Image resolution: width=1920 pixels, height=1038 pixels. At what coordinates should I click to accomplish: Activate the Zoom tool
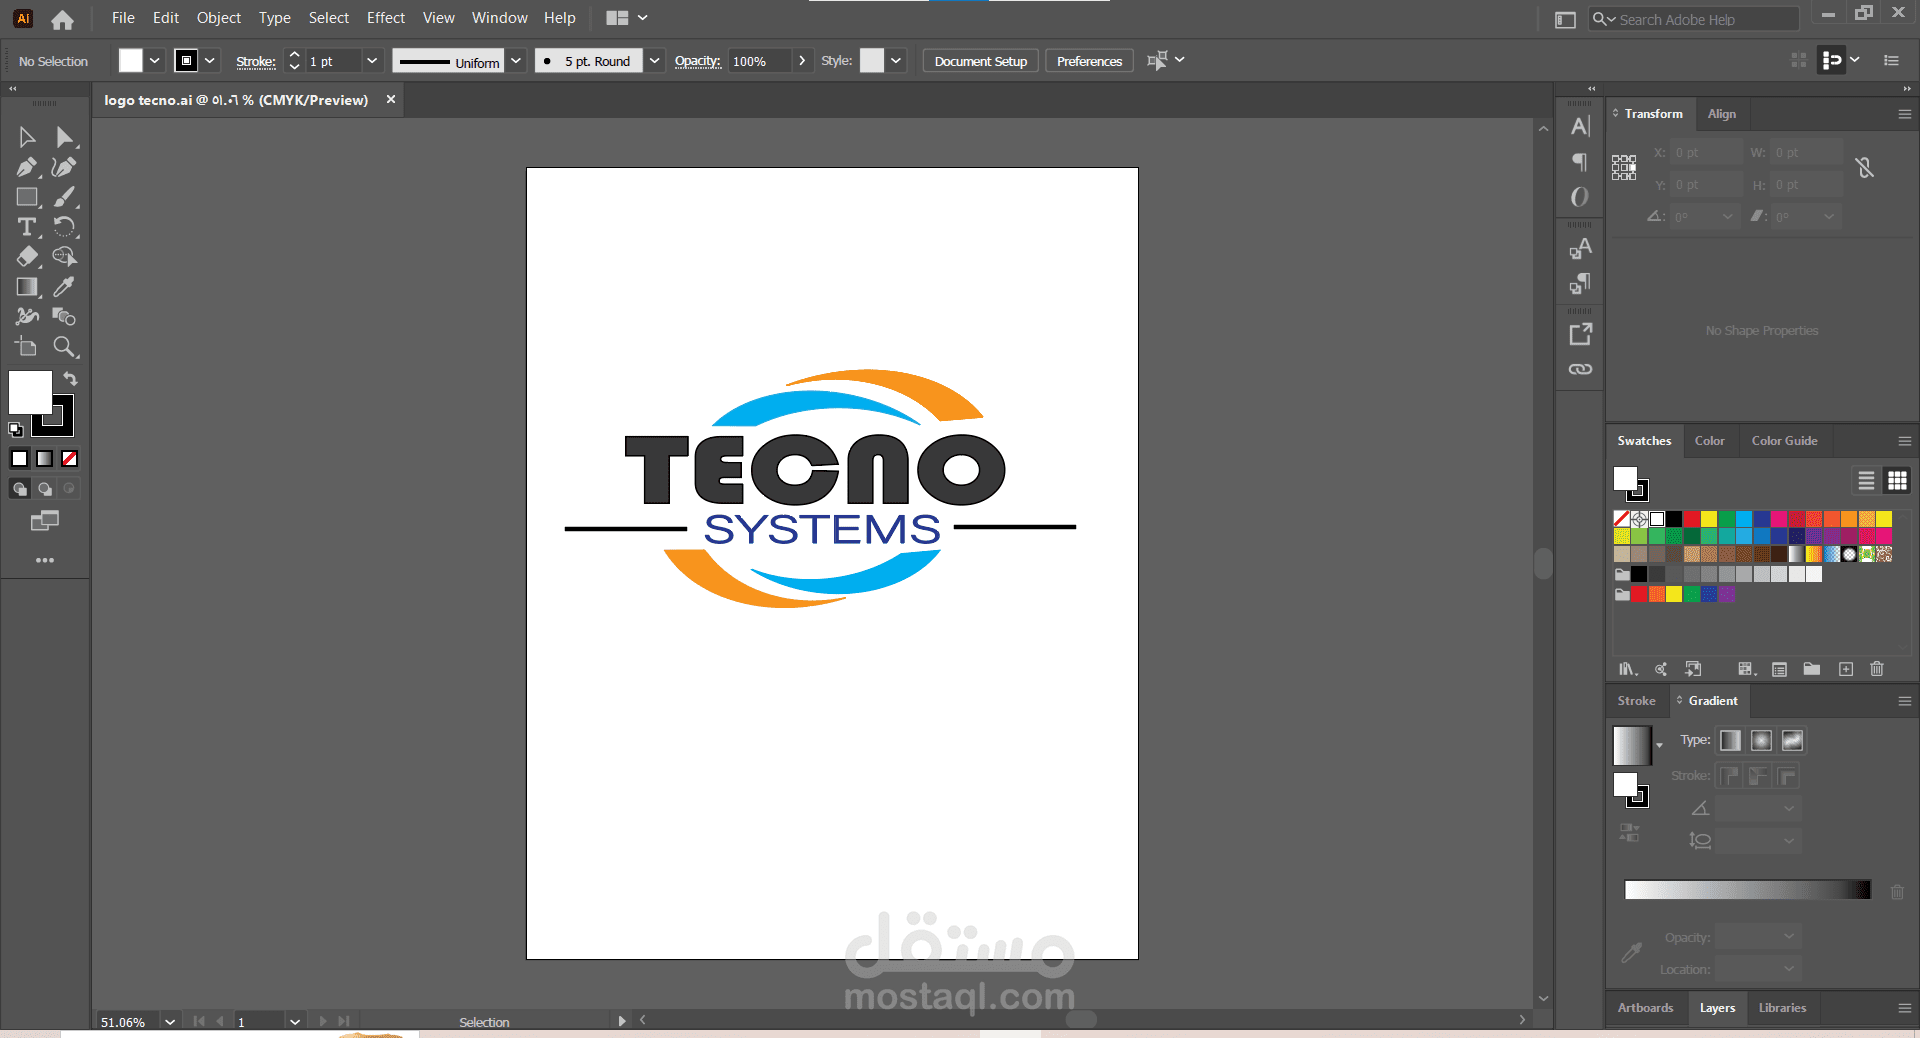[x=64, y=347]
